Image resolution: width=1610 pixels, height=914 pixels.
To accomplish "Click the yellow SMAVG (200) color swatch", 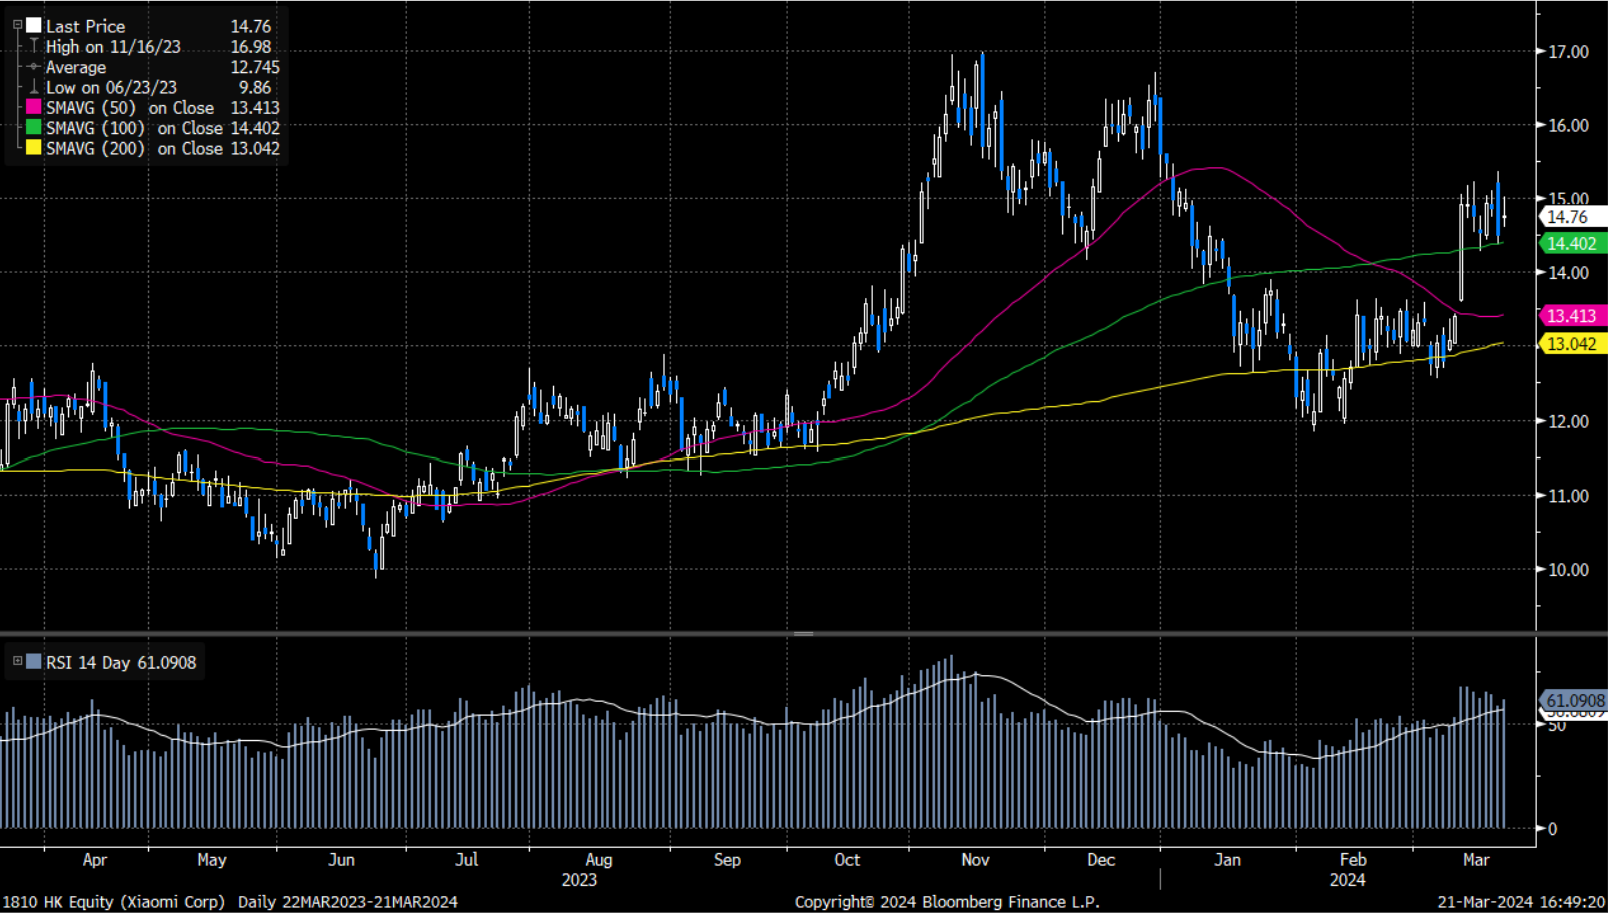I will click(x=34, y=148).
